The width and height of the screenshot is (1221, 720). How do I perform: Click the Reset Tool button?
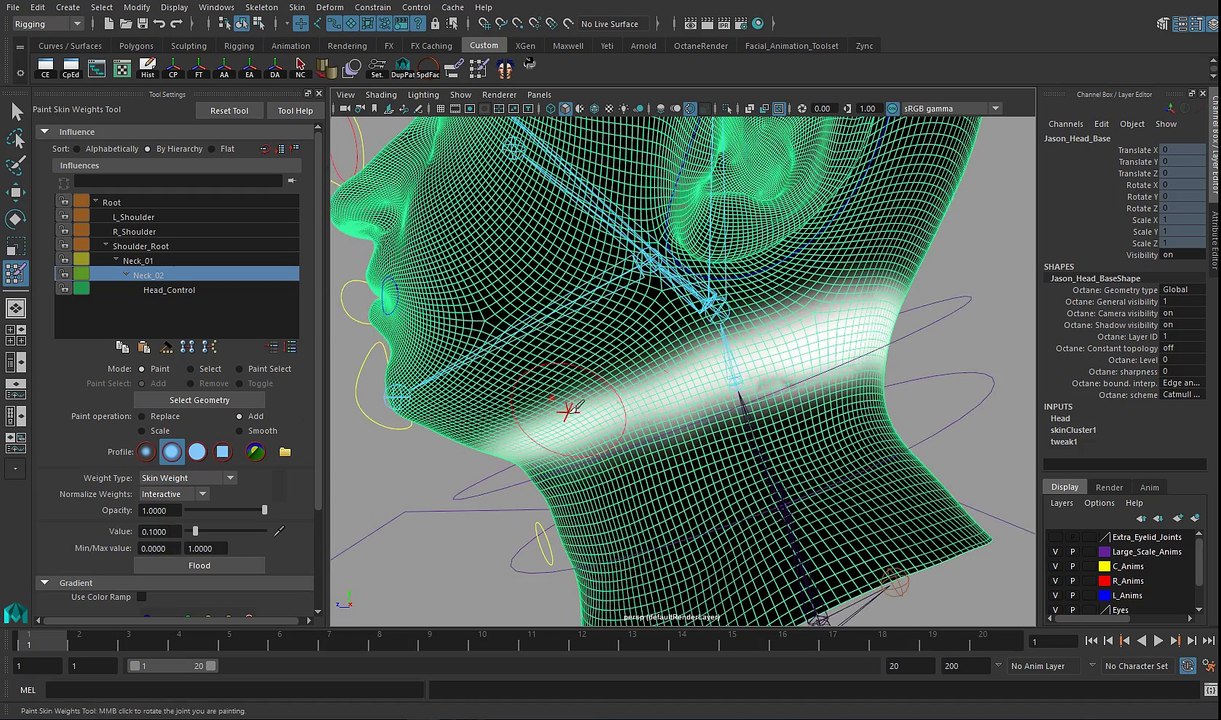(x=229, y=111)
